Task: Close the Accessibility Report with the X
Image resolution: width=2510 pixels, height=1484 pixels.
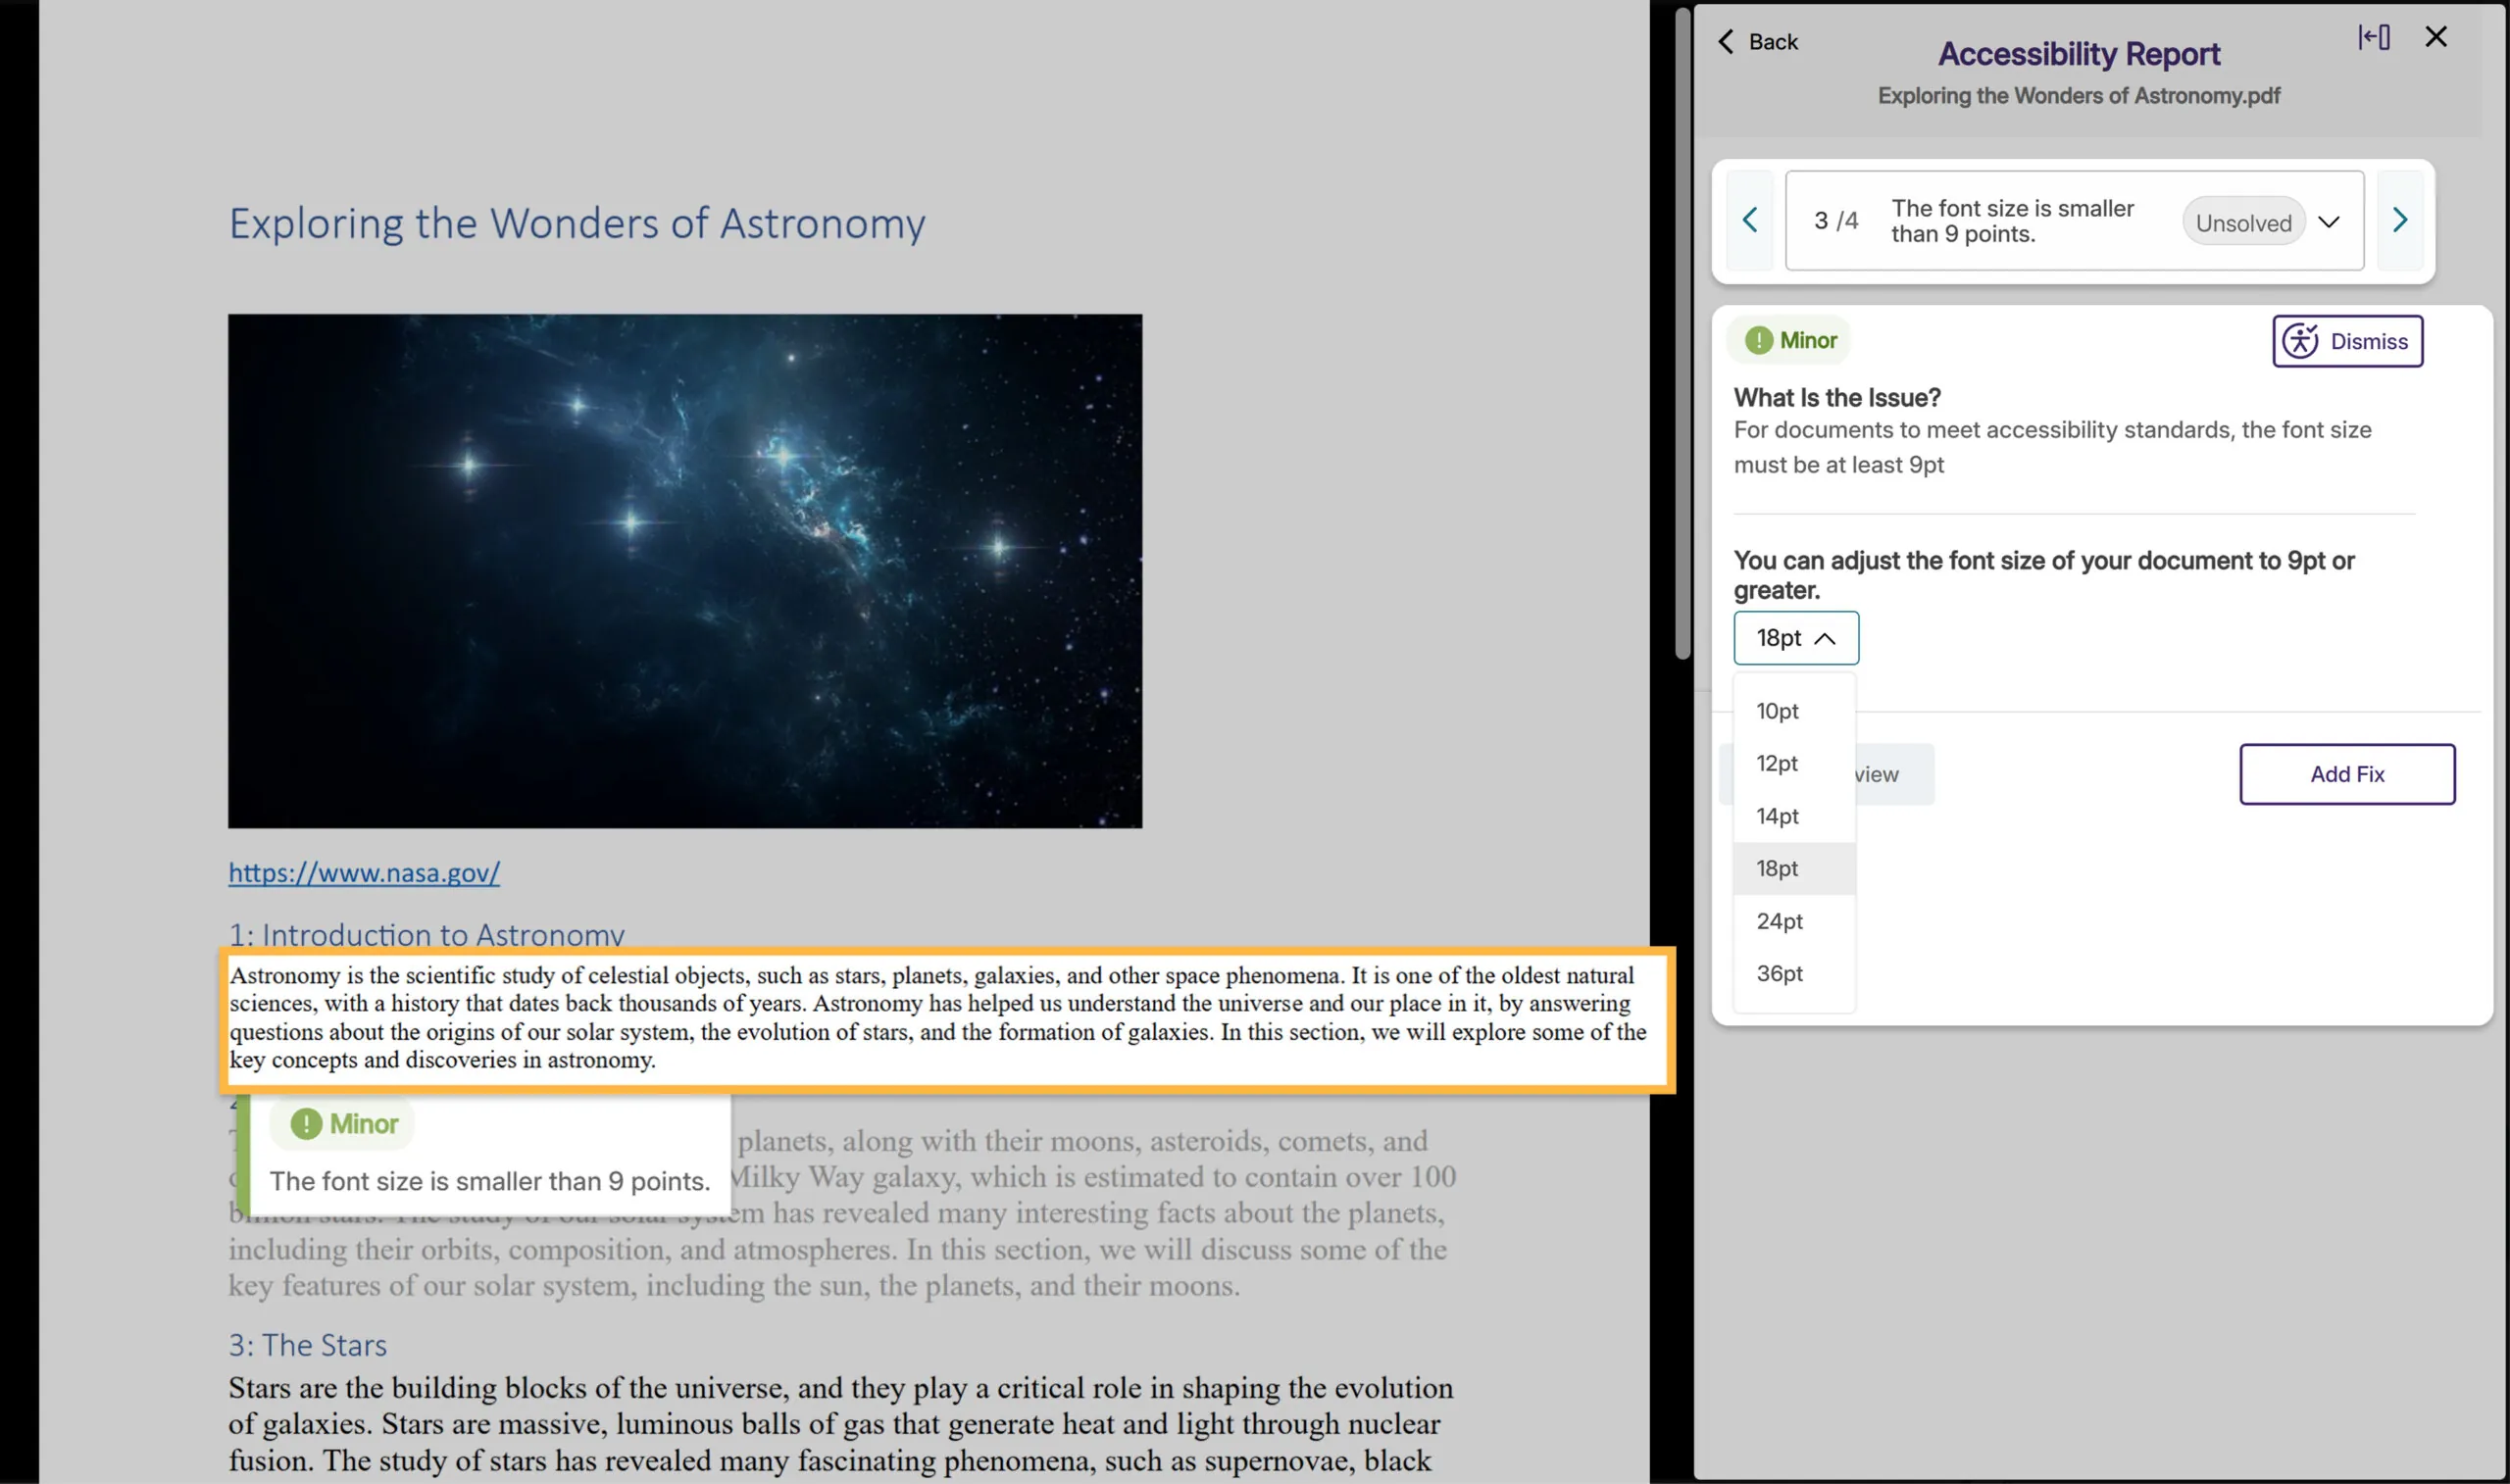Action: point(2436,37)
